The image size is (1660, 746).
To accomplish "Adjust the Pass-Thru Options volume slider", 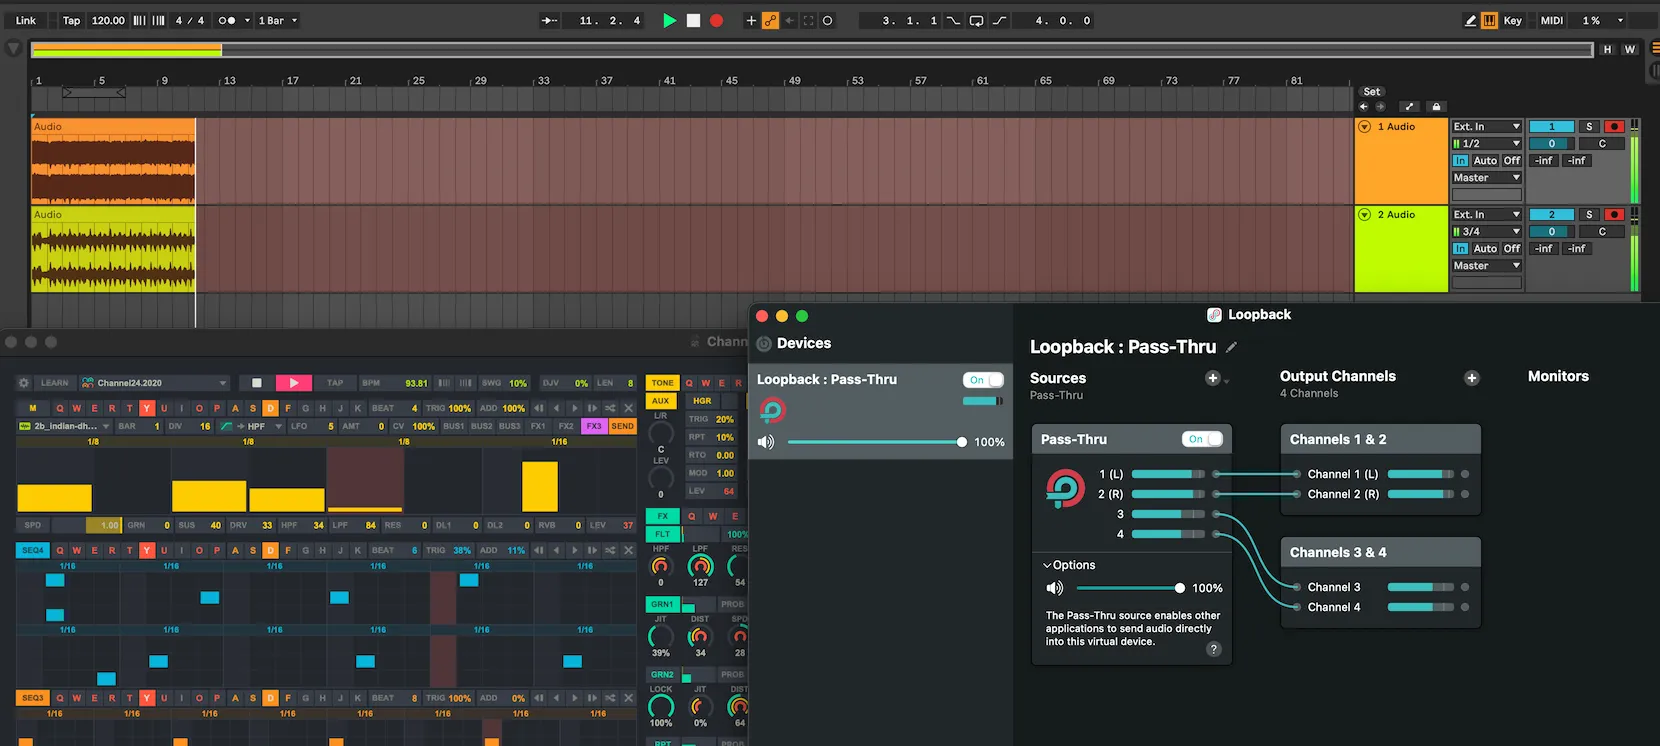I will click(x=1131, y=588).
